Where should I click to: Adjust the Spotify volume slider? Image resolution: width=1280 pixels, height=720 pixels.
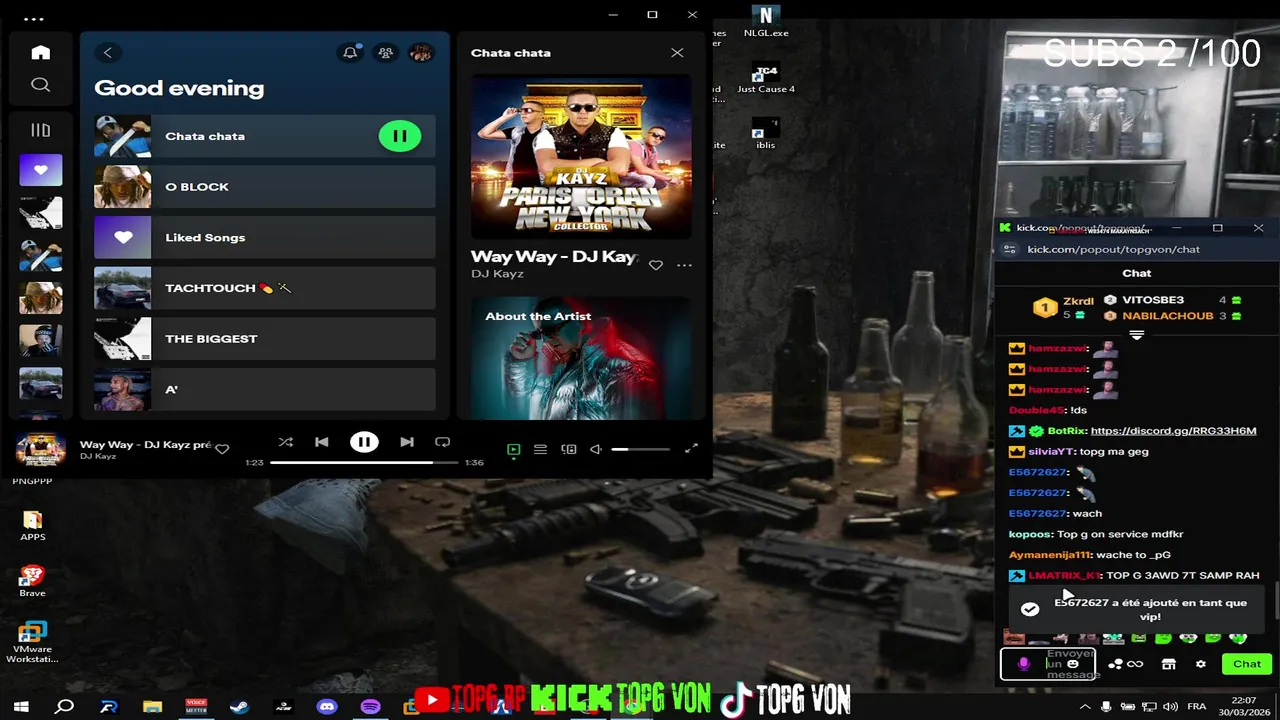coord(641,450)
